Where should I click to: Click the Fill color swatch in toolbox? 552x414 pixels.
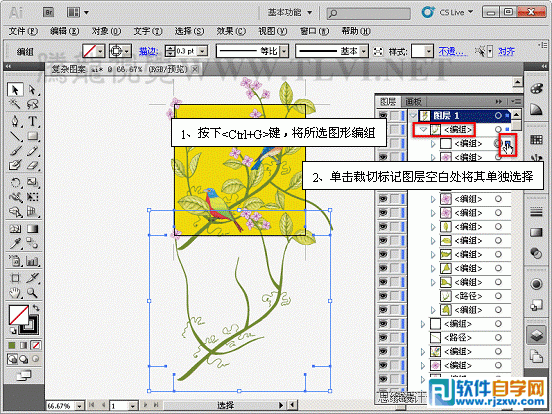click(x=19, y=314)
